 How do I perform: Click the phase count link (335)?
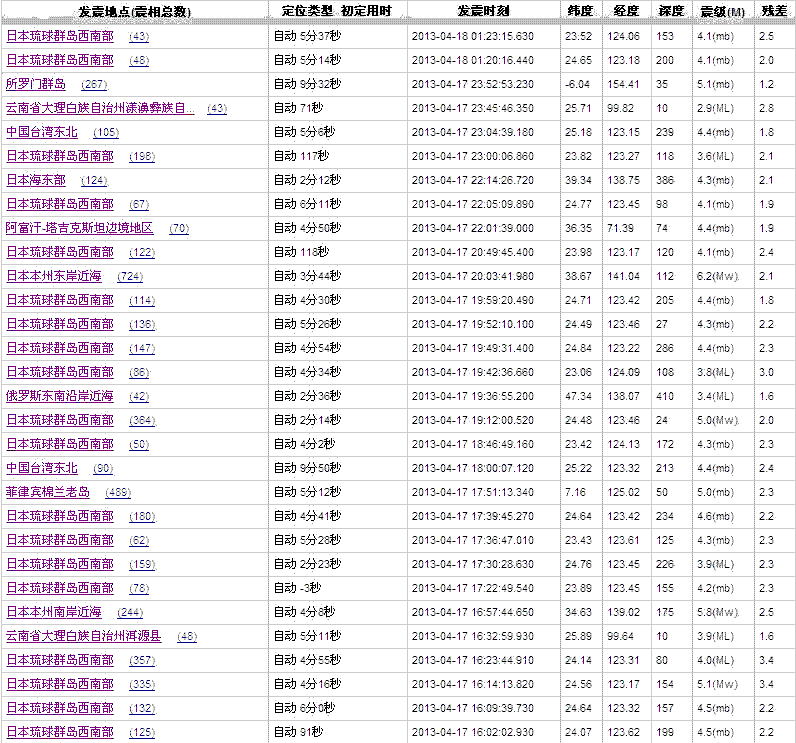point(142,685)
